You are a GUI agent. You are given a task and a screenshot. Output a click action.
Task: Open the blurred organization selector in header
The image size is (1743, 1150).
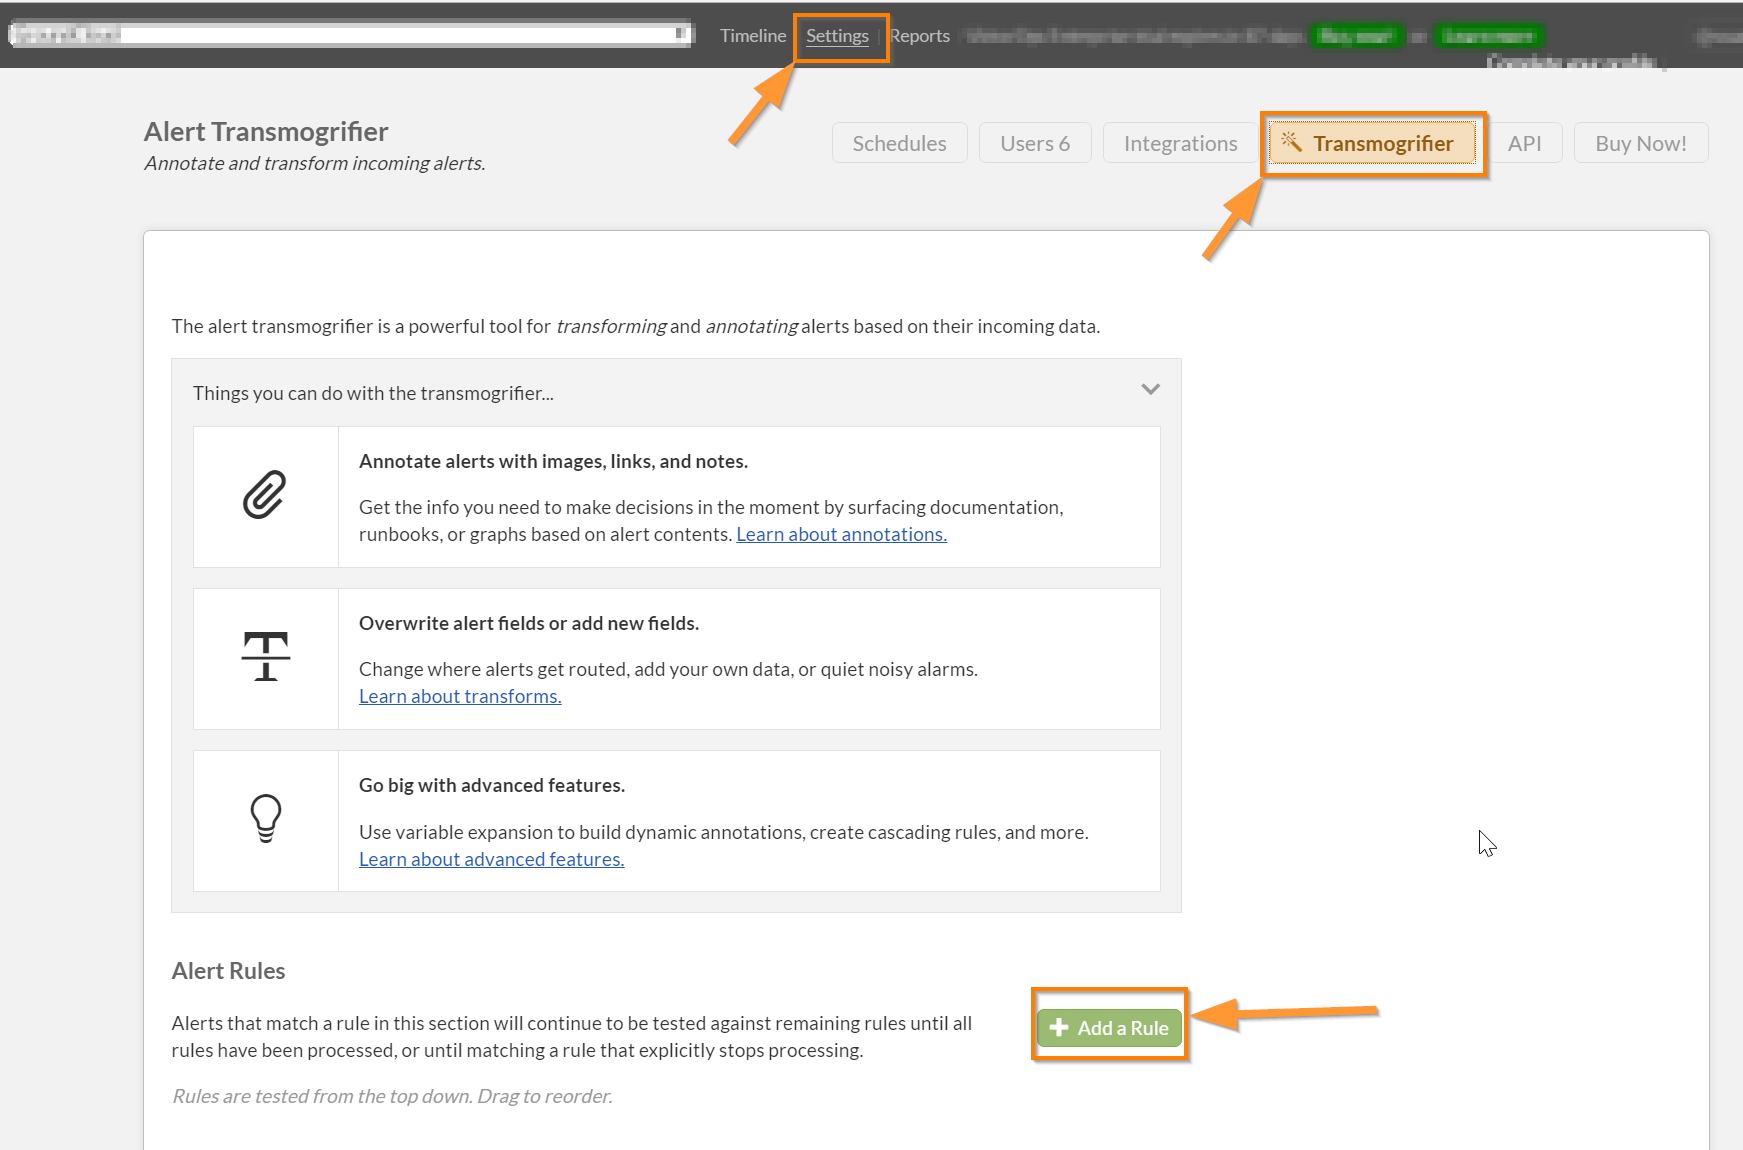coord(350,35)
